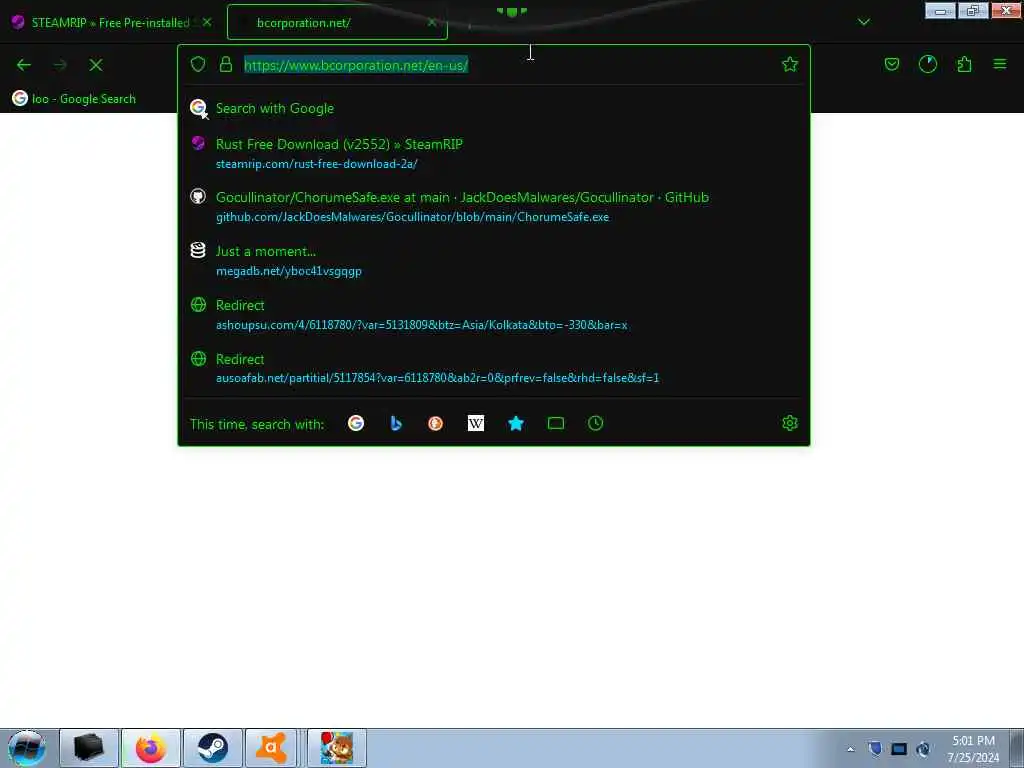Viewport: 1024px width, 768px height.
Task: Select the Just a moment megadb.net suggestion
Action: (x=494, y=261)
